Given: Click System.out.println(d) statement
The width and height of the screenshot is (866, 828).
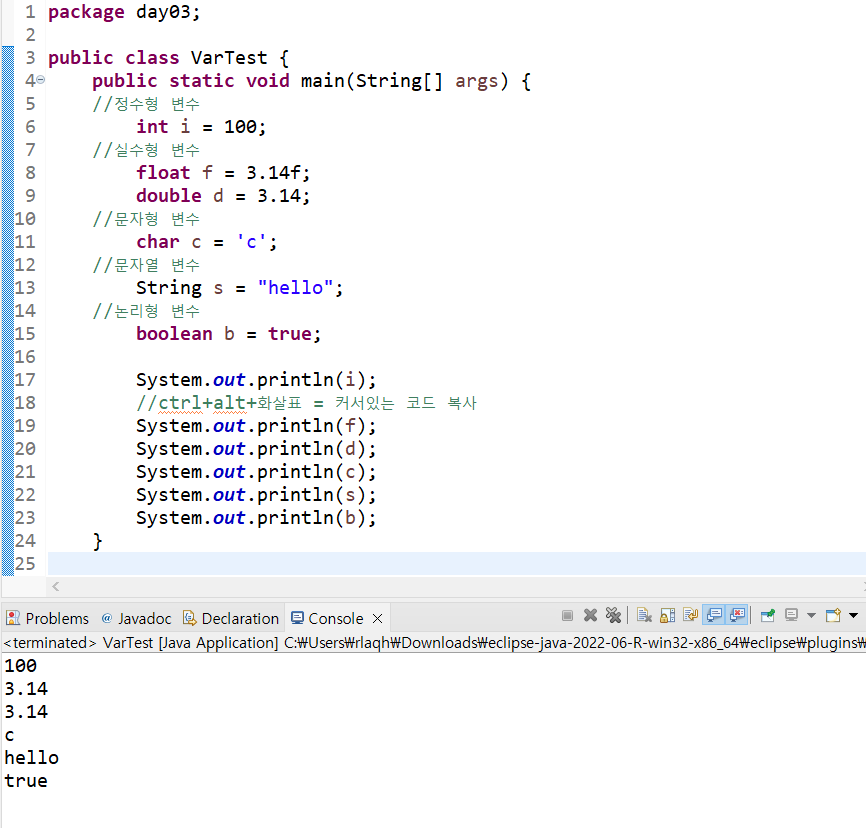Looking at the screenshot, I should tap(256, 449).
